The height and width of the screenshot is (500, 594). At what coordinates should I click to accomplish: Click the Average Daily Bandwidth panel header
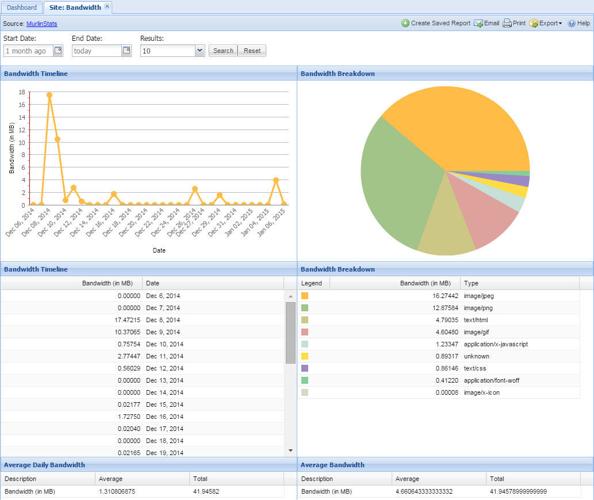click(148, 465)
